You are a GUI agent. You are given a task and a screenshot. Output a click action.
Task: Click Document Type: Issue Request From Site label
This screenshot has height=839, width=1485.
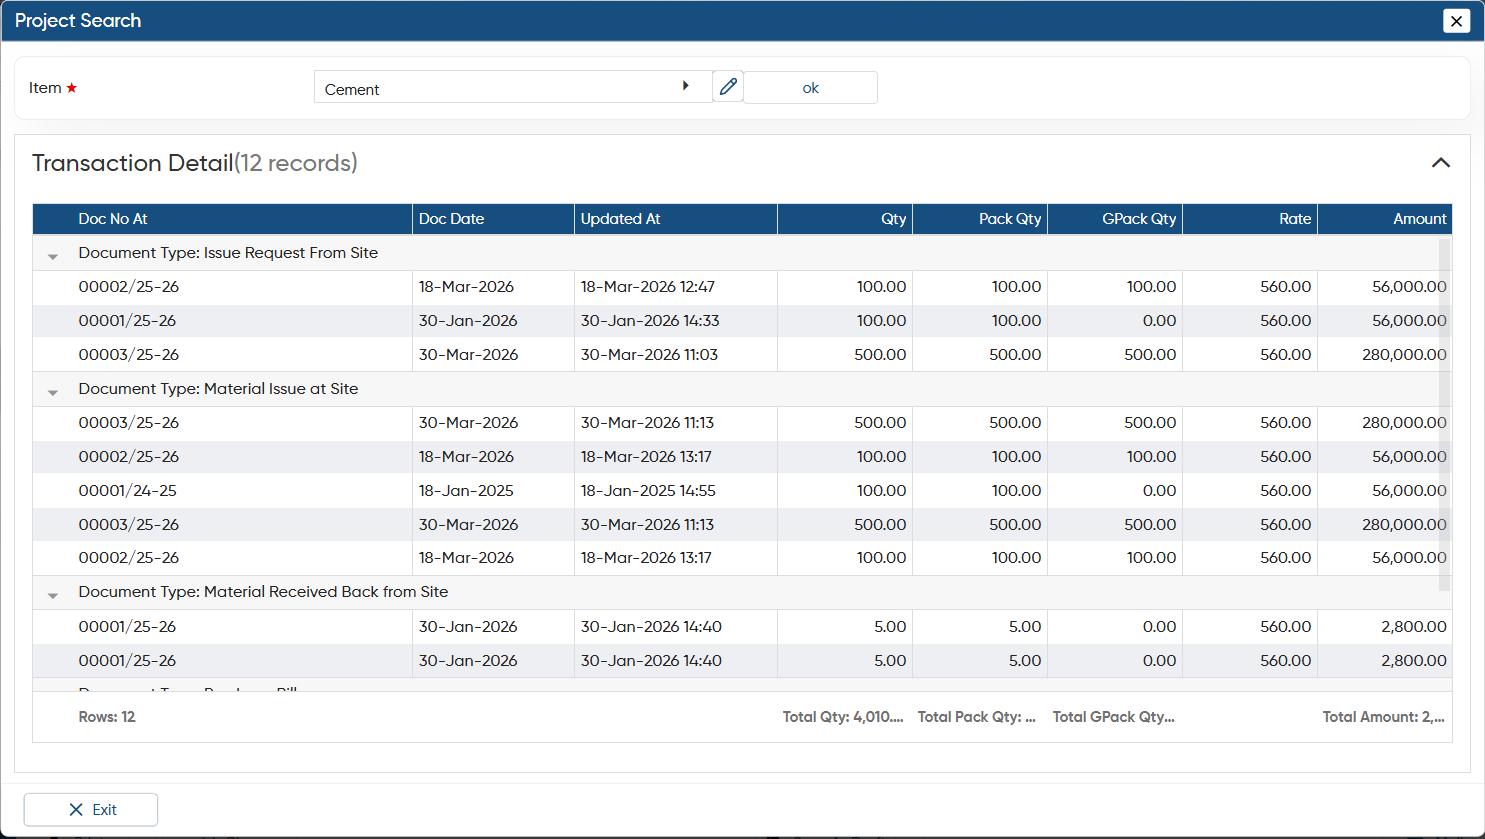[x=228, y=253]
